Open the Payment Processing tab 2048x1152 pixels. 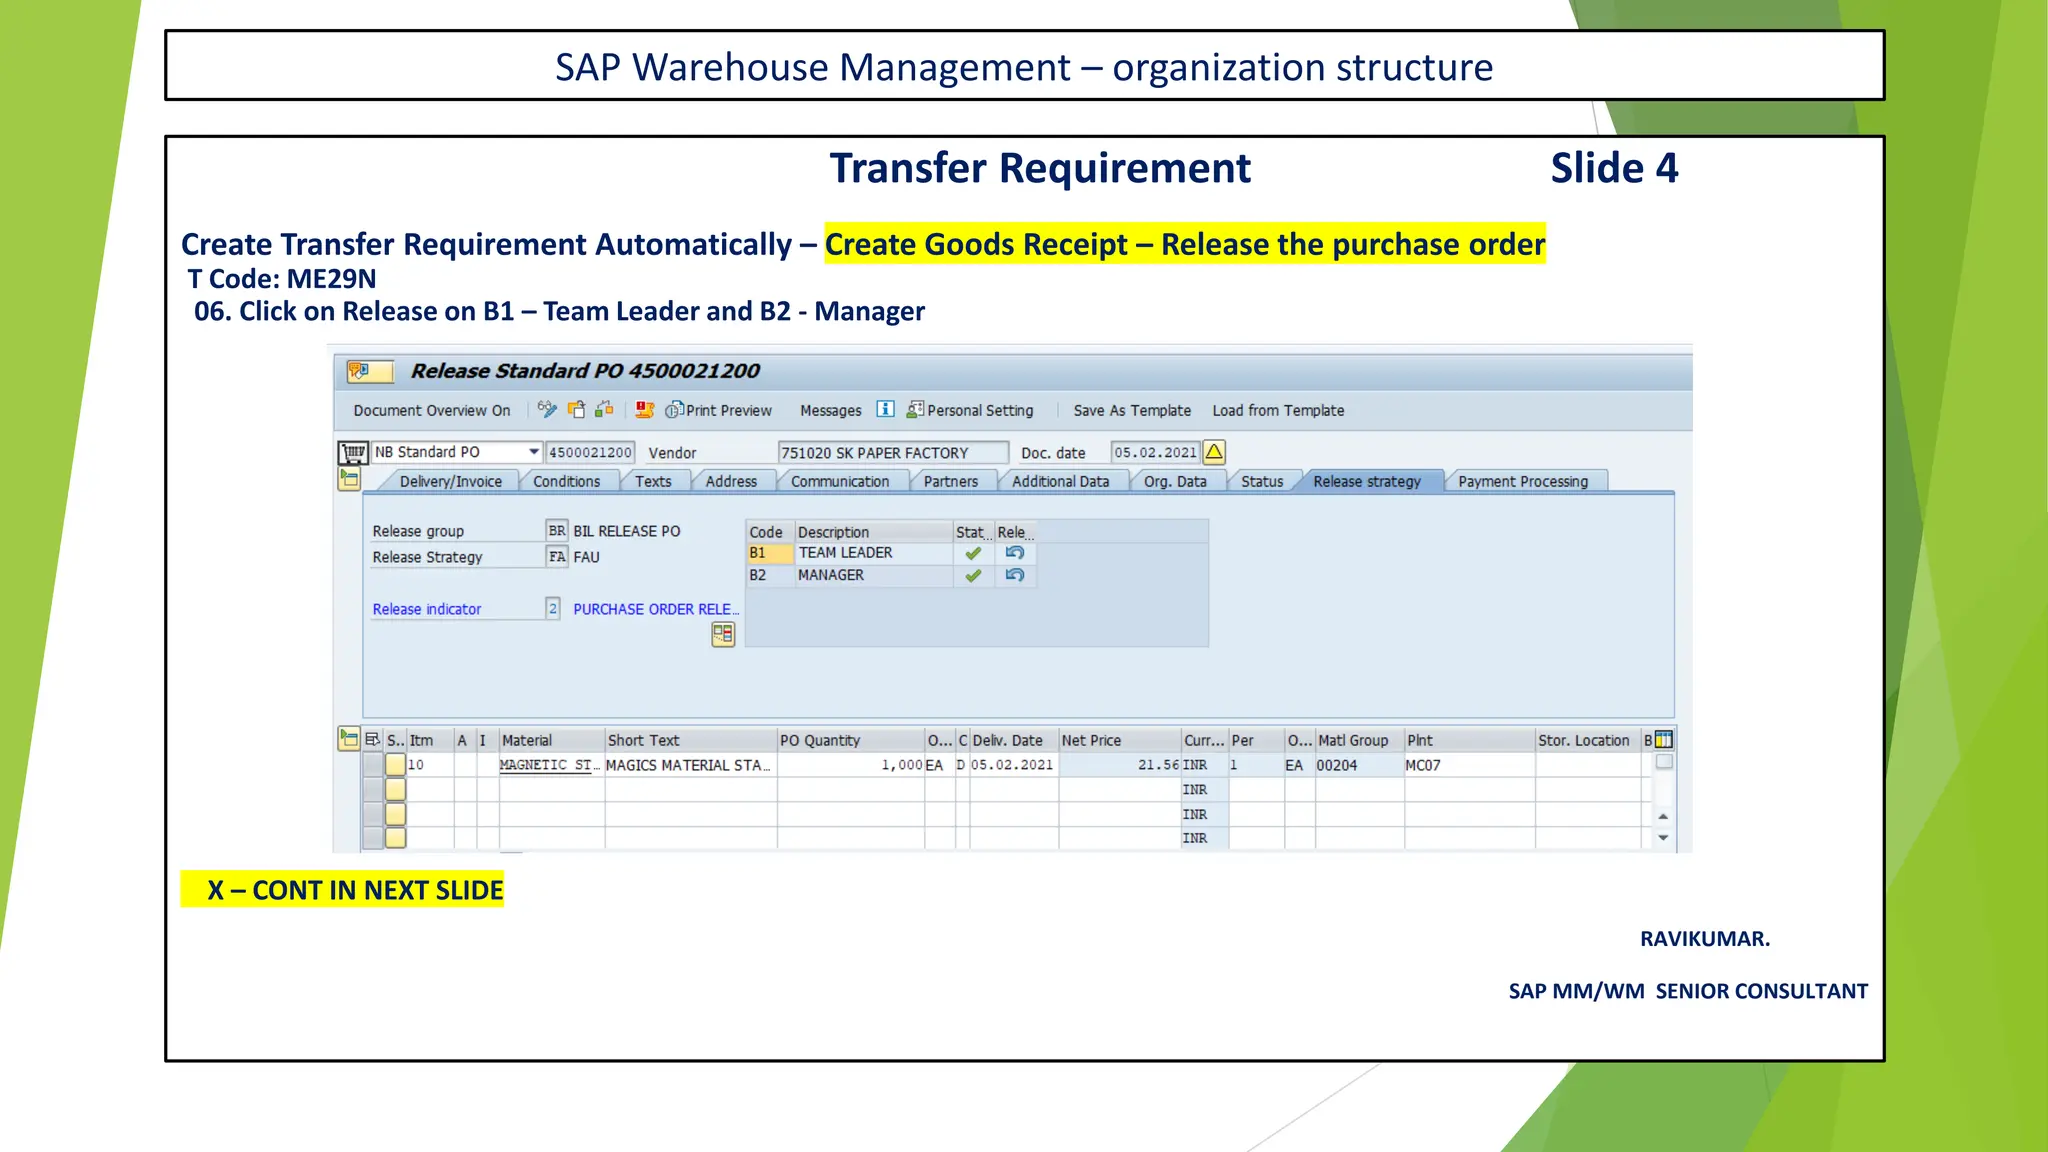(x=1523, y=481)
